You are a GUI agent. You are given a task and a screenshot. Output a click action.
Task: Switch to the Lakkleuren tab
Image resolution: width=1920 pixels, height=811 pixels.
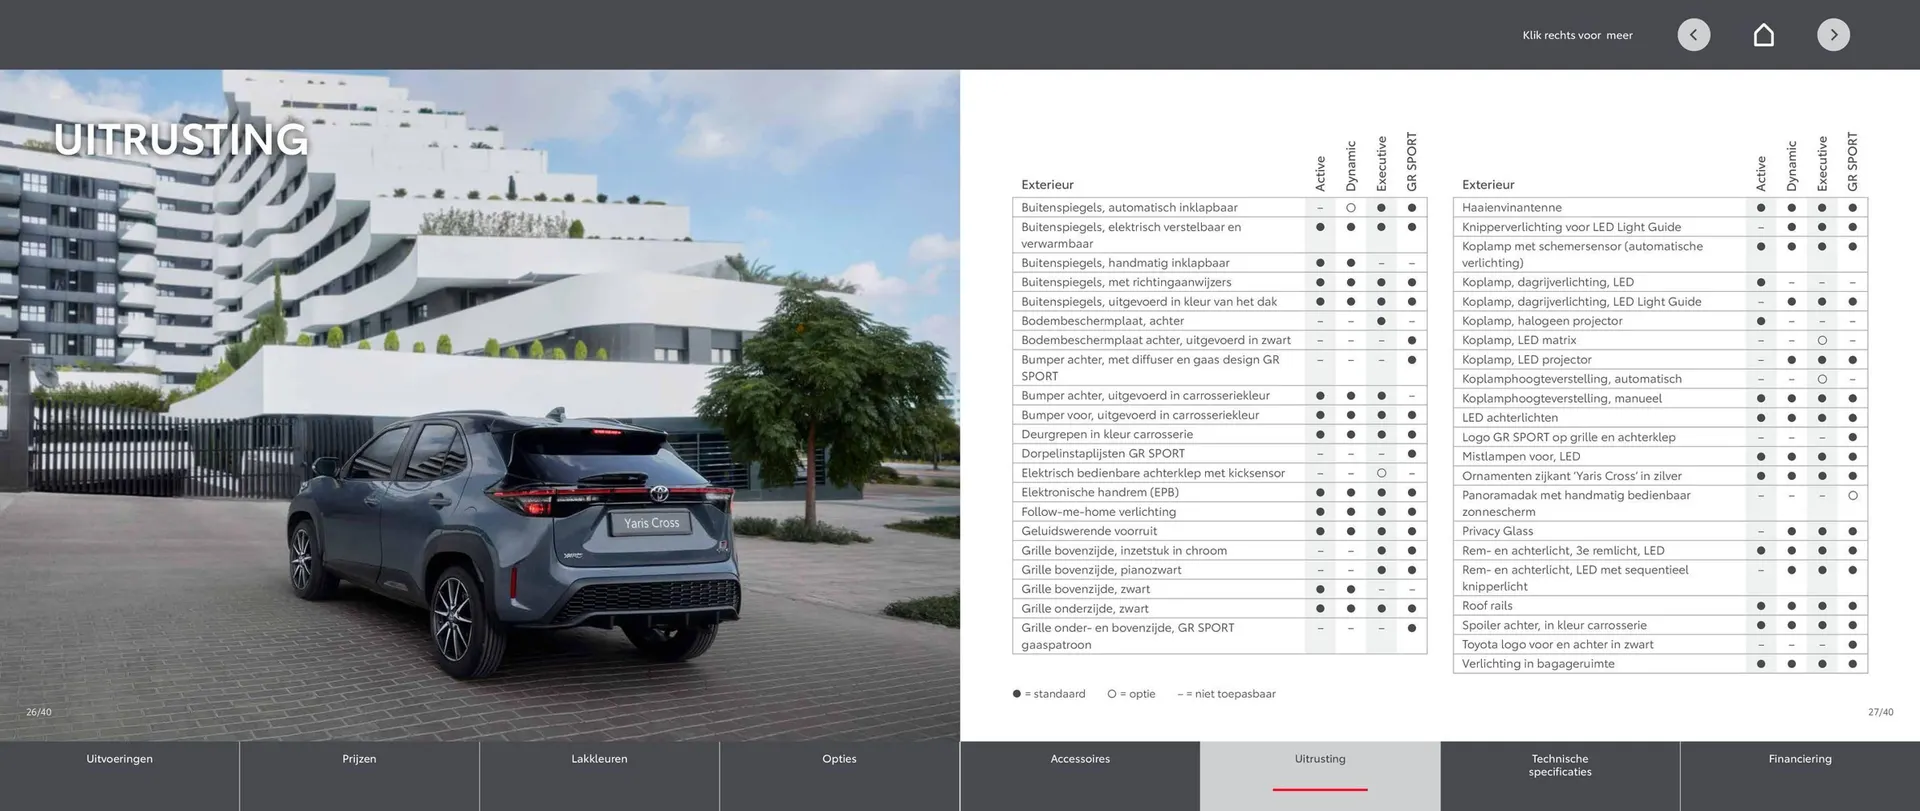coord(599,776)
